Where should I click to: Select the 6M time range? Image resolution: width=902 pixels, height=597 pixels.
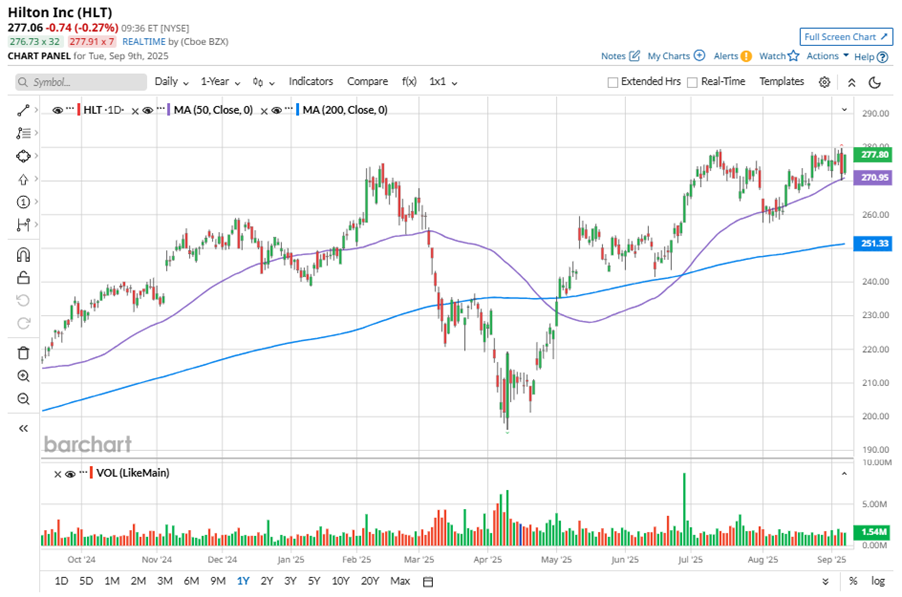[191, 581]
